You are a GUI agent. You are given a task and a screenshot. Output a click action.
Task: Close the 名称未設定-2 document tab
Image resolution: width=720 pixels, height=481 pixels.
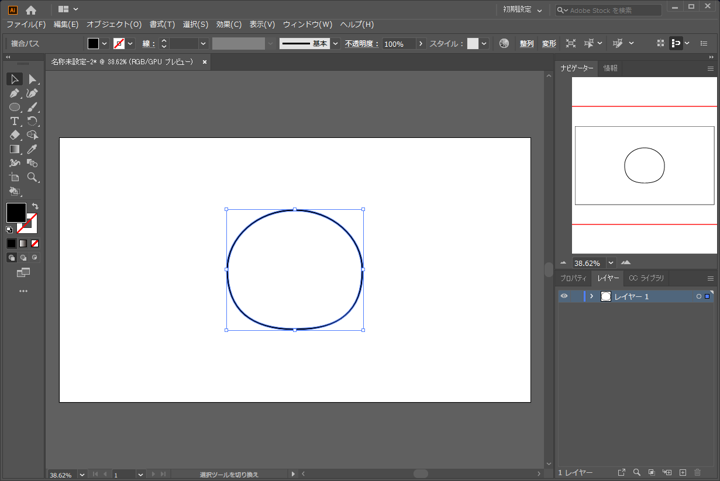(x=204, y=62)
